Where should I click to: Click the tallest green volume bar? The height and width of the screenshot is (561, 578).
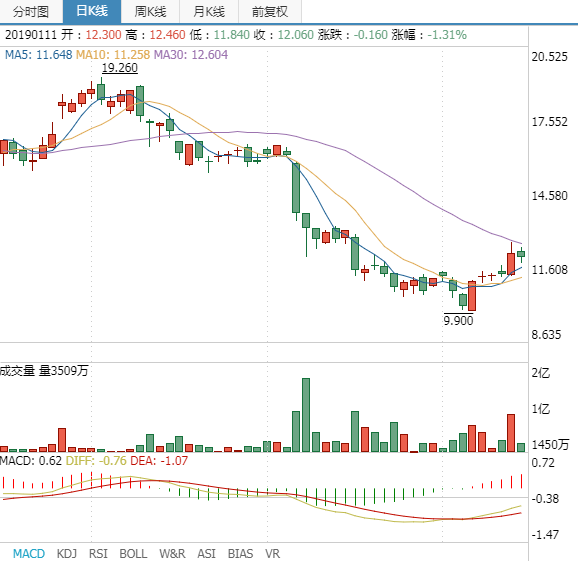[306, 415]
